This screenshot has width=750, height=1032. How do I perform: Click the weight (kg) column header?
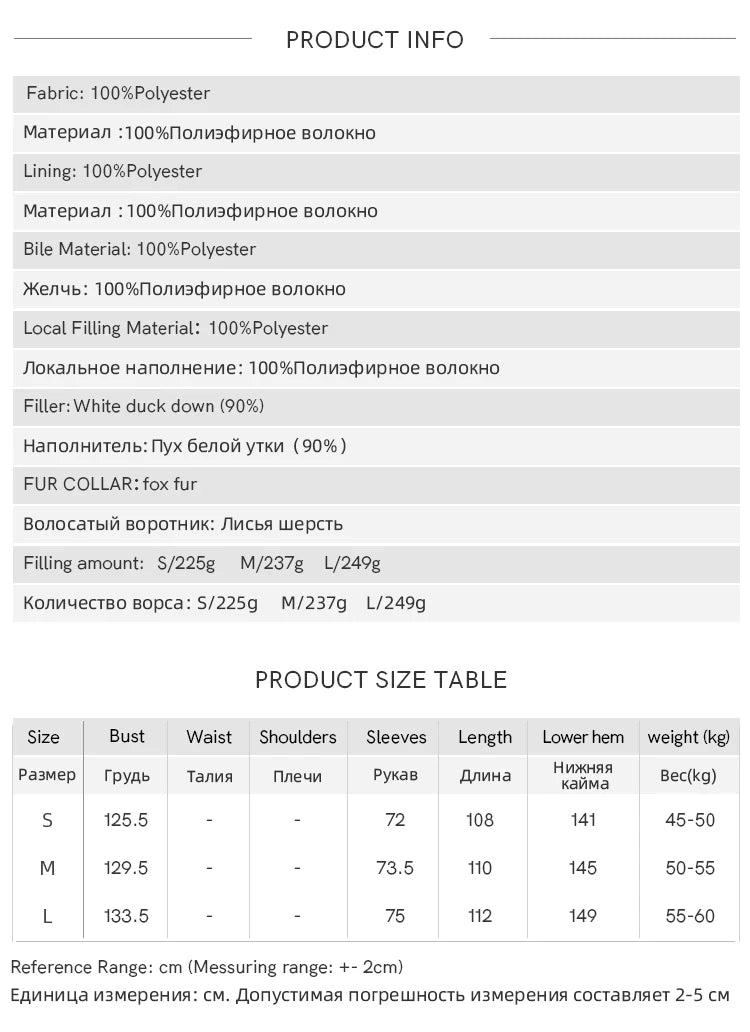(689, 737)
